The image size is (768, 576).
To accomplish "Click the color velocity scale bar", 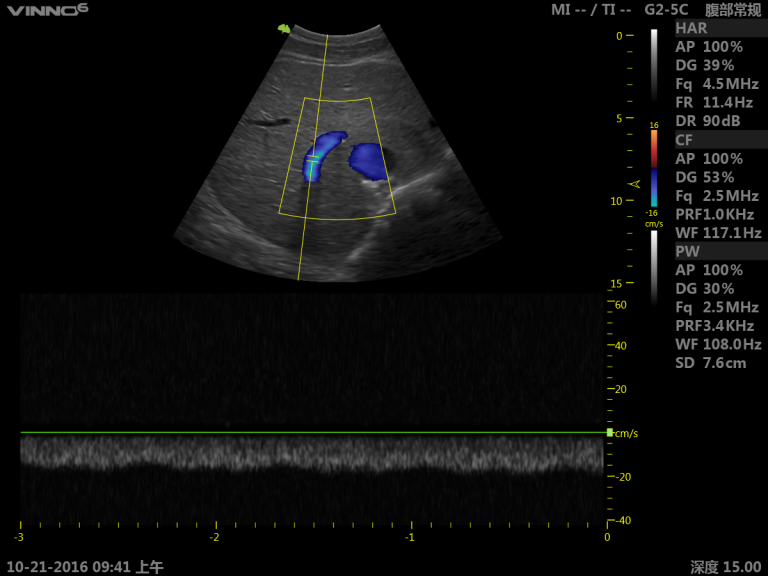I will [x=654, y=168].
